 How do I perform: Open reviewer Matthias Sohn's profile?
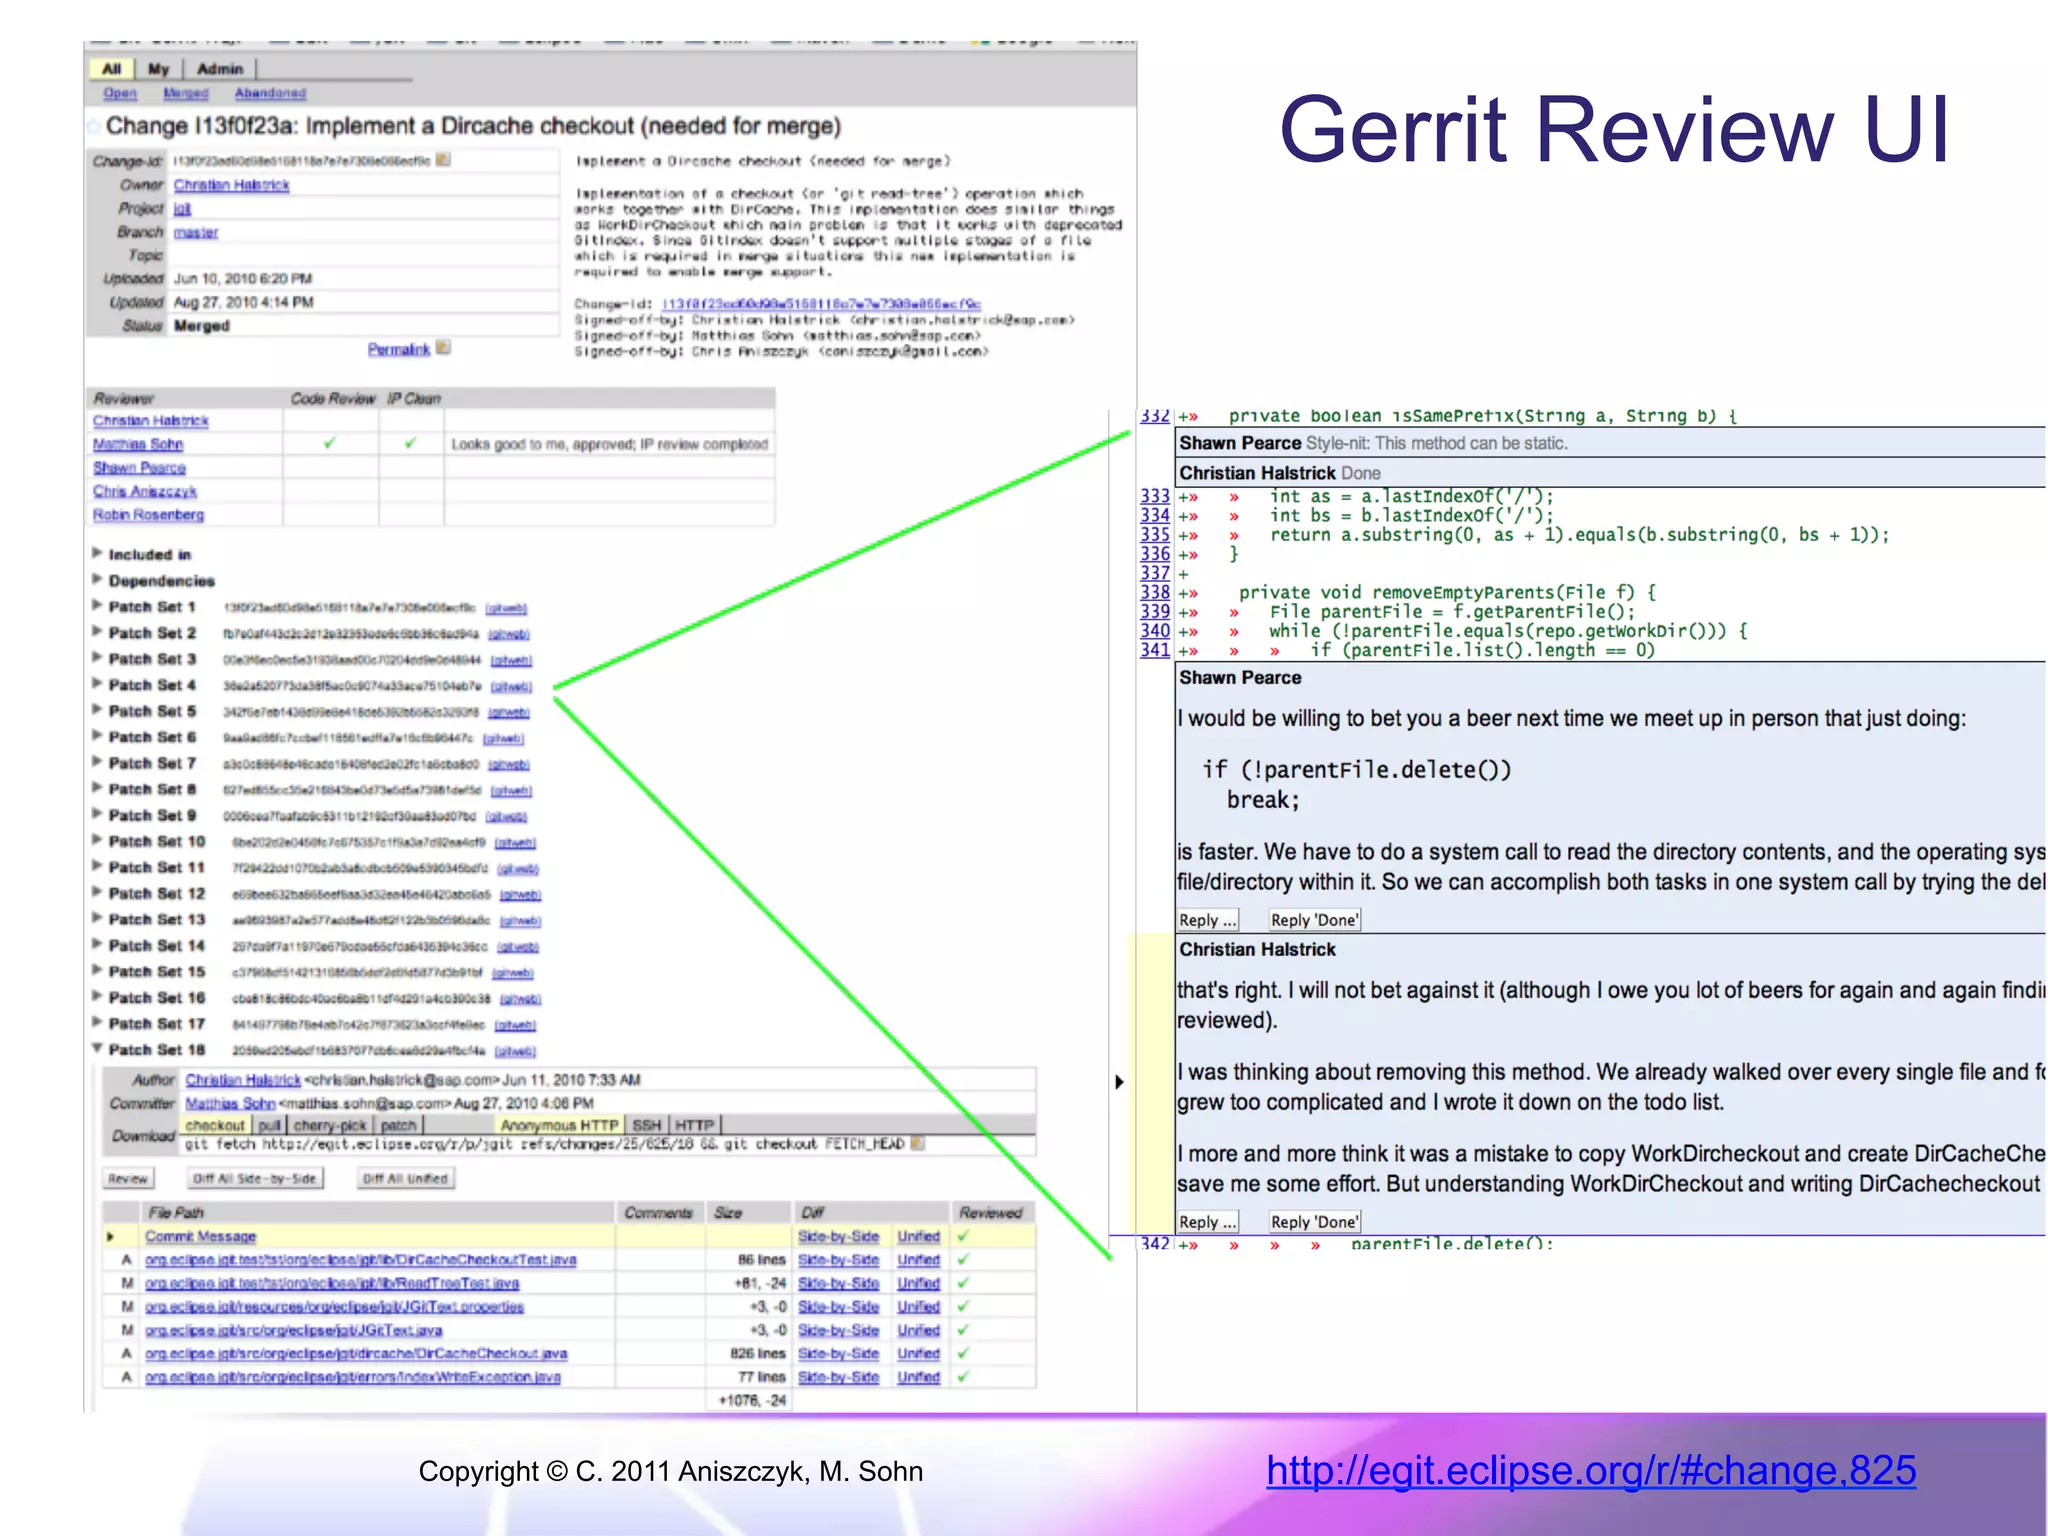138,444
